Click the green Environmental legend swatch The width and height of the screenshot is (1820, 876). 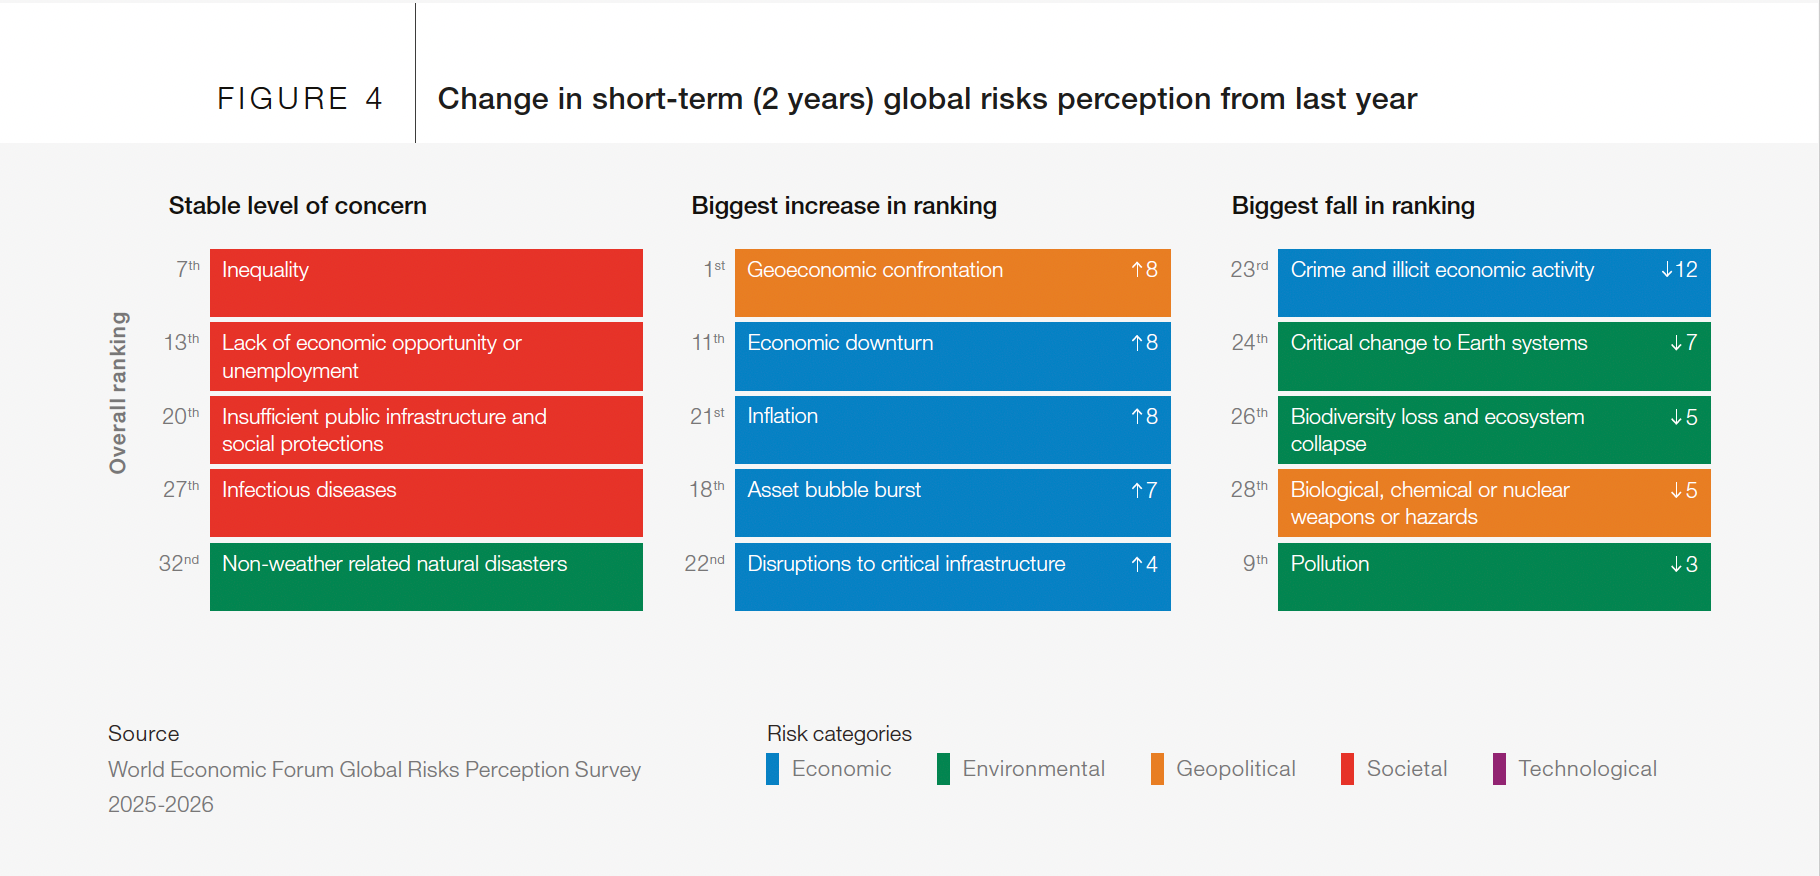pos(943,769)
